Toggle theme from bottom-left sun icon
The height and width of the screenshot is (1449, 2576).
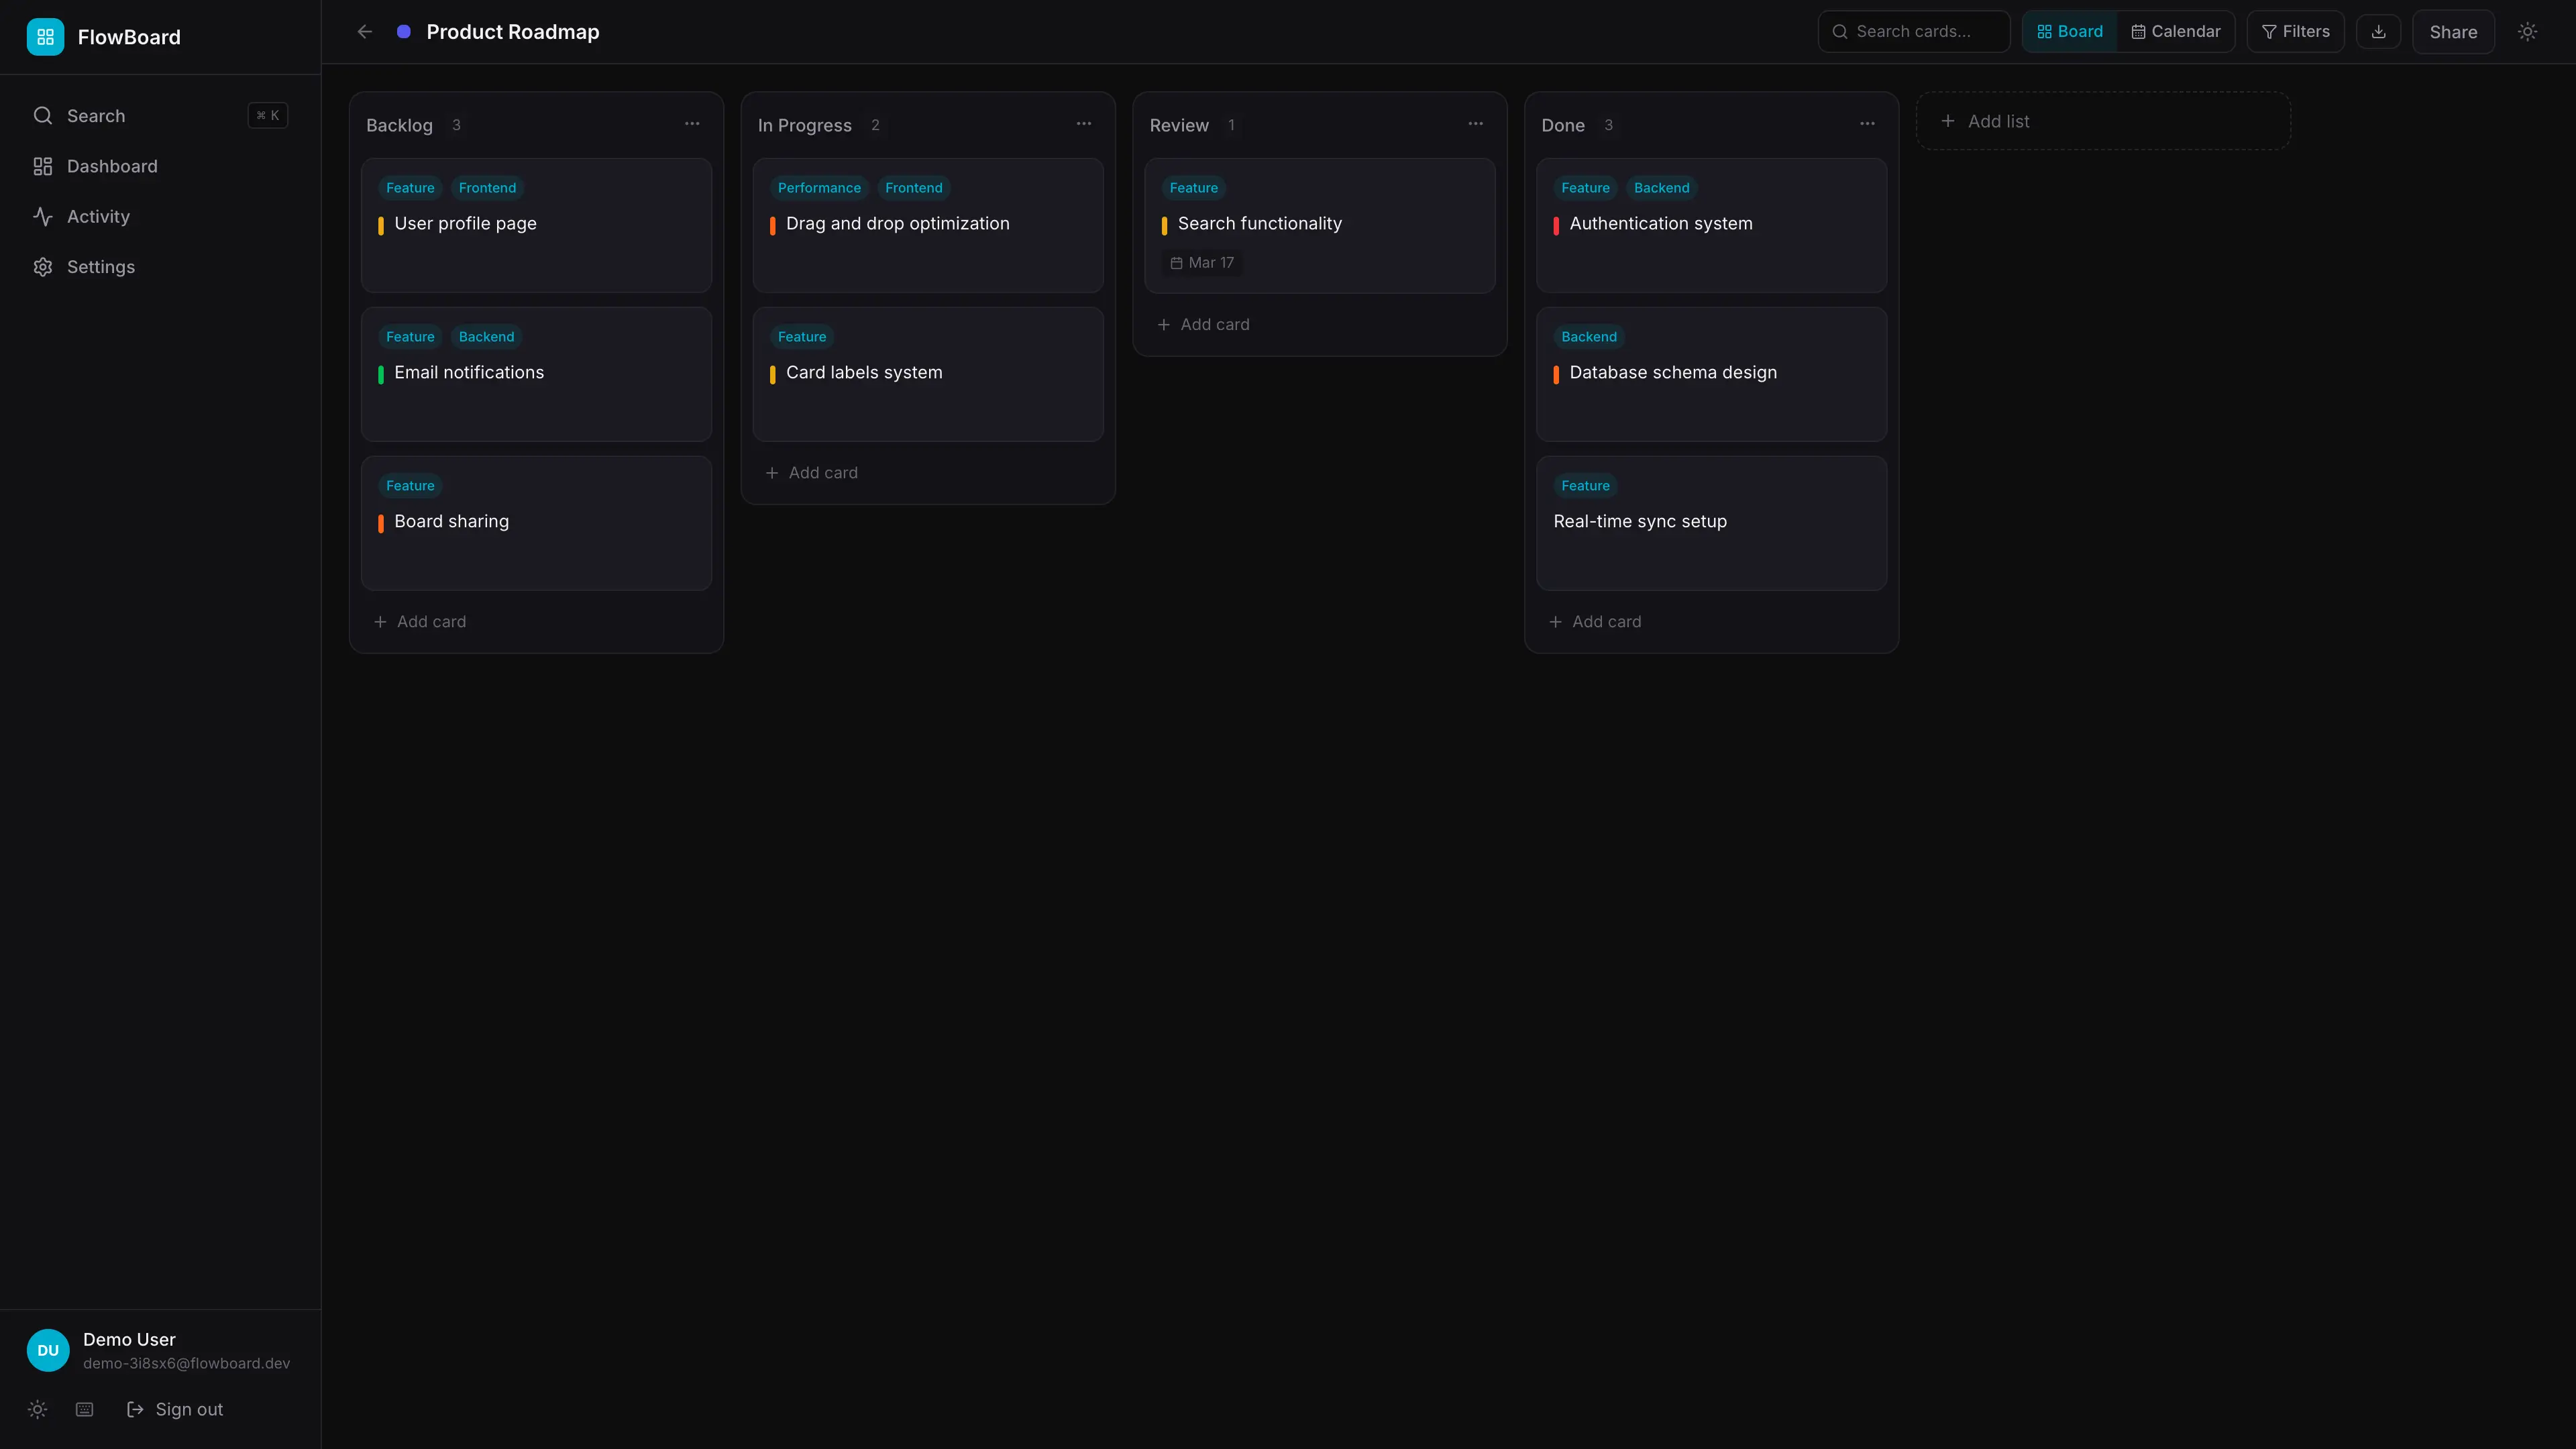(37, 1409)
